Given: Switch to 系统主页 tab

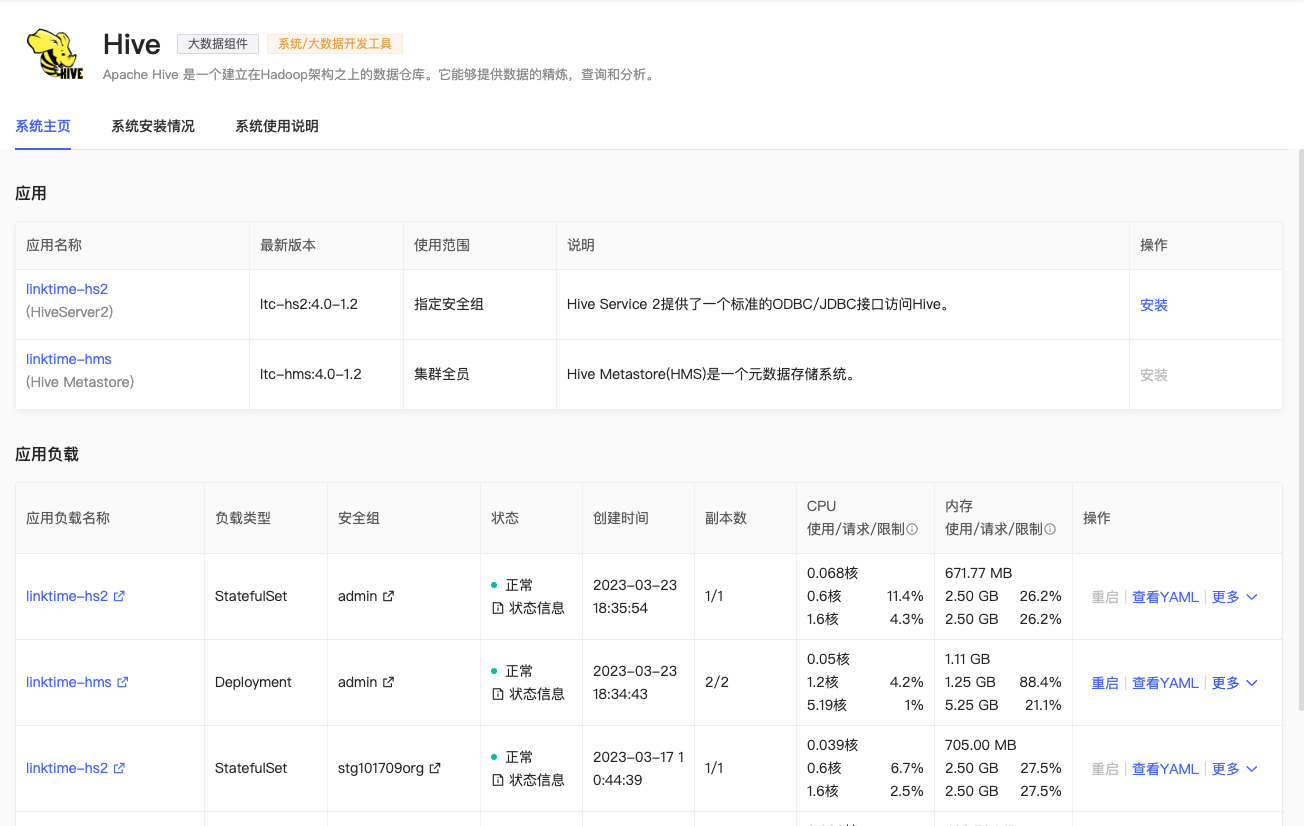Looking at the screenshot, I should point(43,126).
